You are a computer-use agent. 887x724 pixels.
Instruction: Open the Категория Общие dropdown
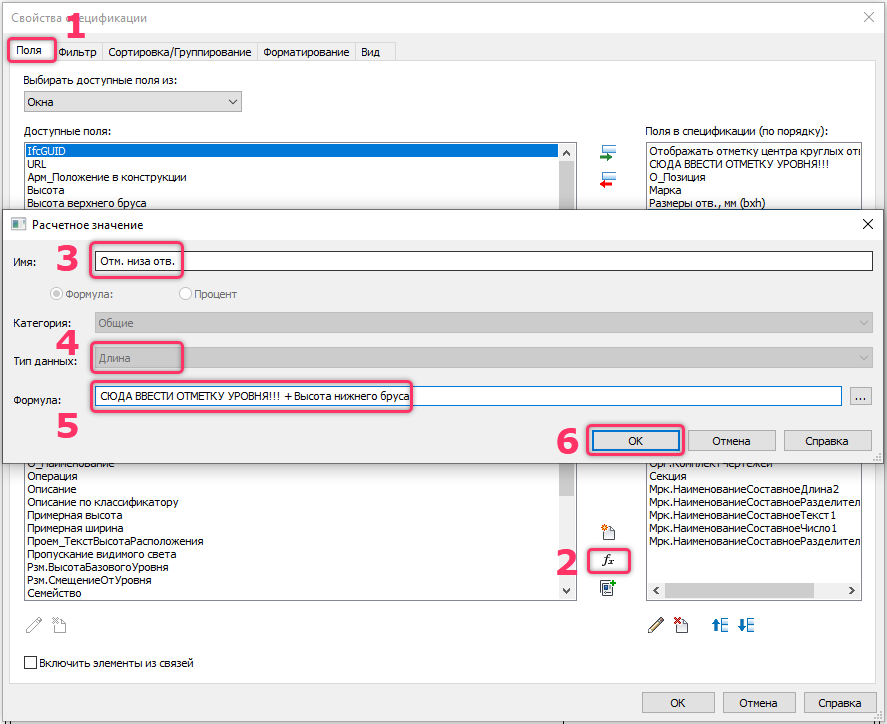pos(484,323)
